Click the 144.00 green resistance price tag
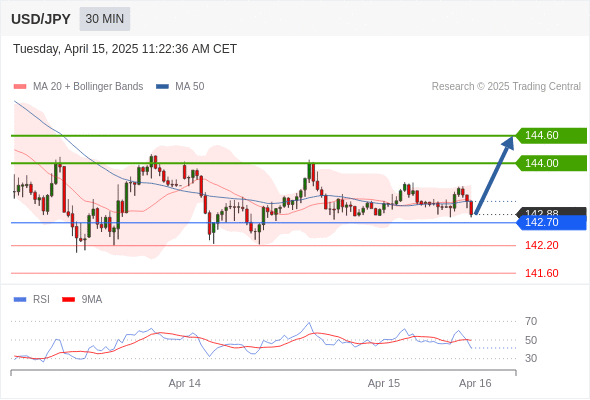The width and height of the screenshot is (590, 400). click(x=551, y=163)
